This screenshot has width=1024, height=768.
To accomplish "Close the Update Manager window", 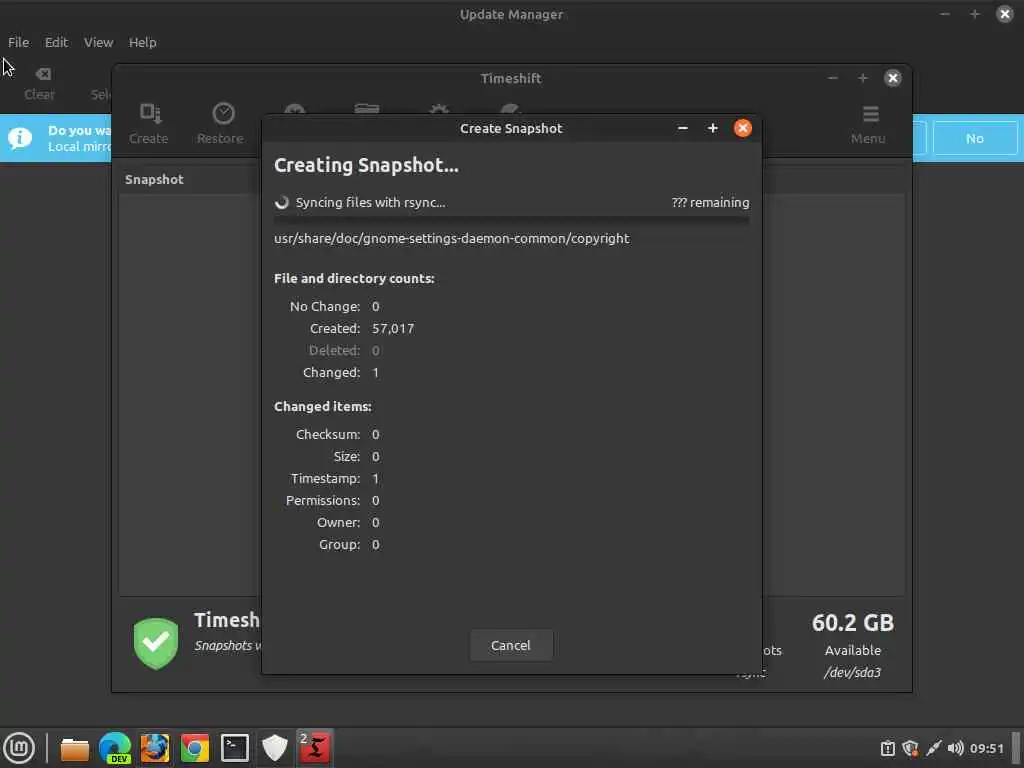I will (x=1005, y=14).
